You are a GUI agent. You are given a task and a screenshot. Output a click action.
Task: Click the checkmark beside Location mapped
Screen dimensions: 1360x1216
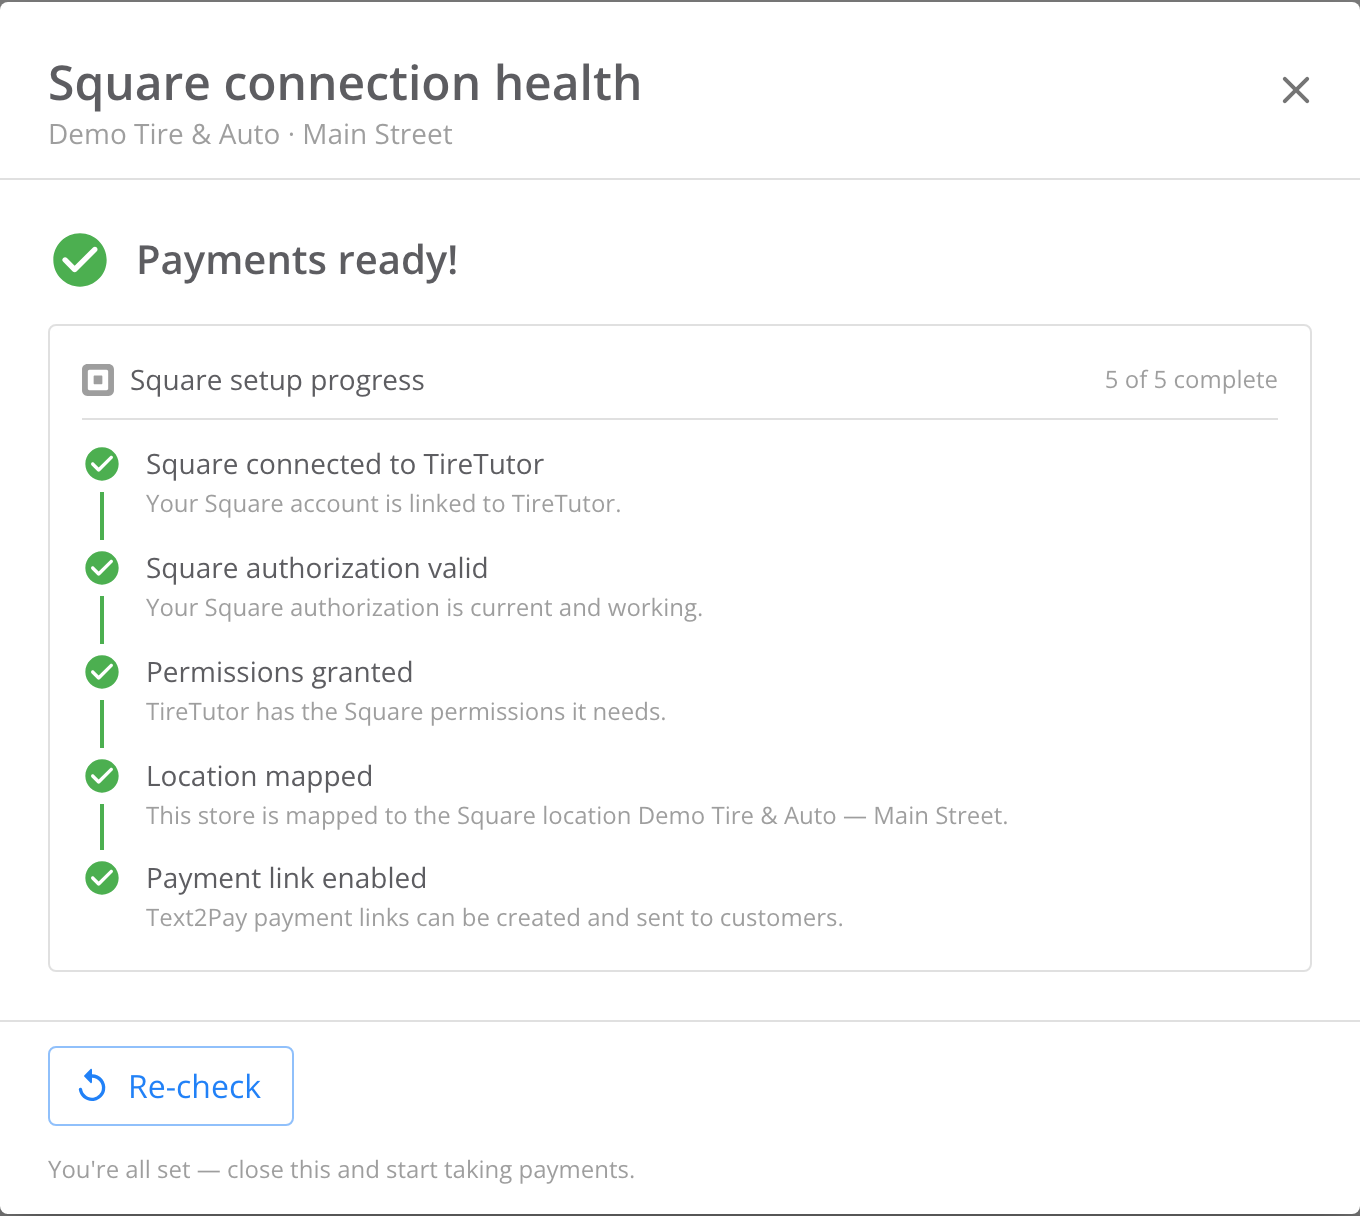(x=102, y=776)
